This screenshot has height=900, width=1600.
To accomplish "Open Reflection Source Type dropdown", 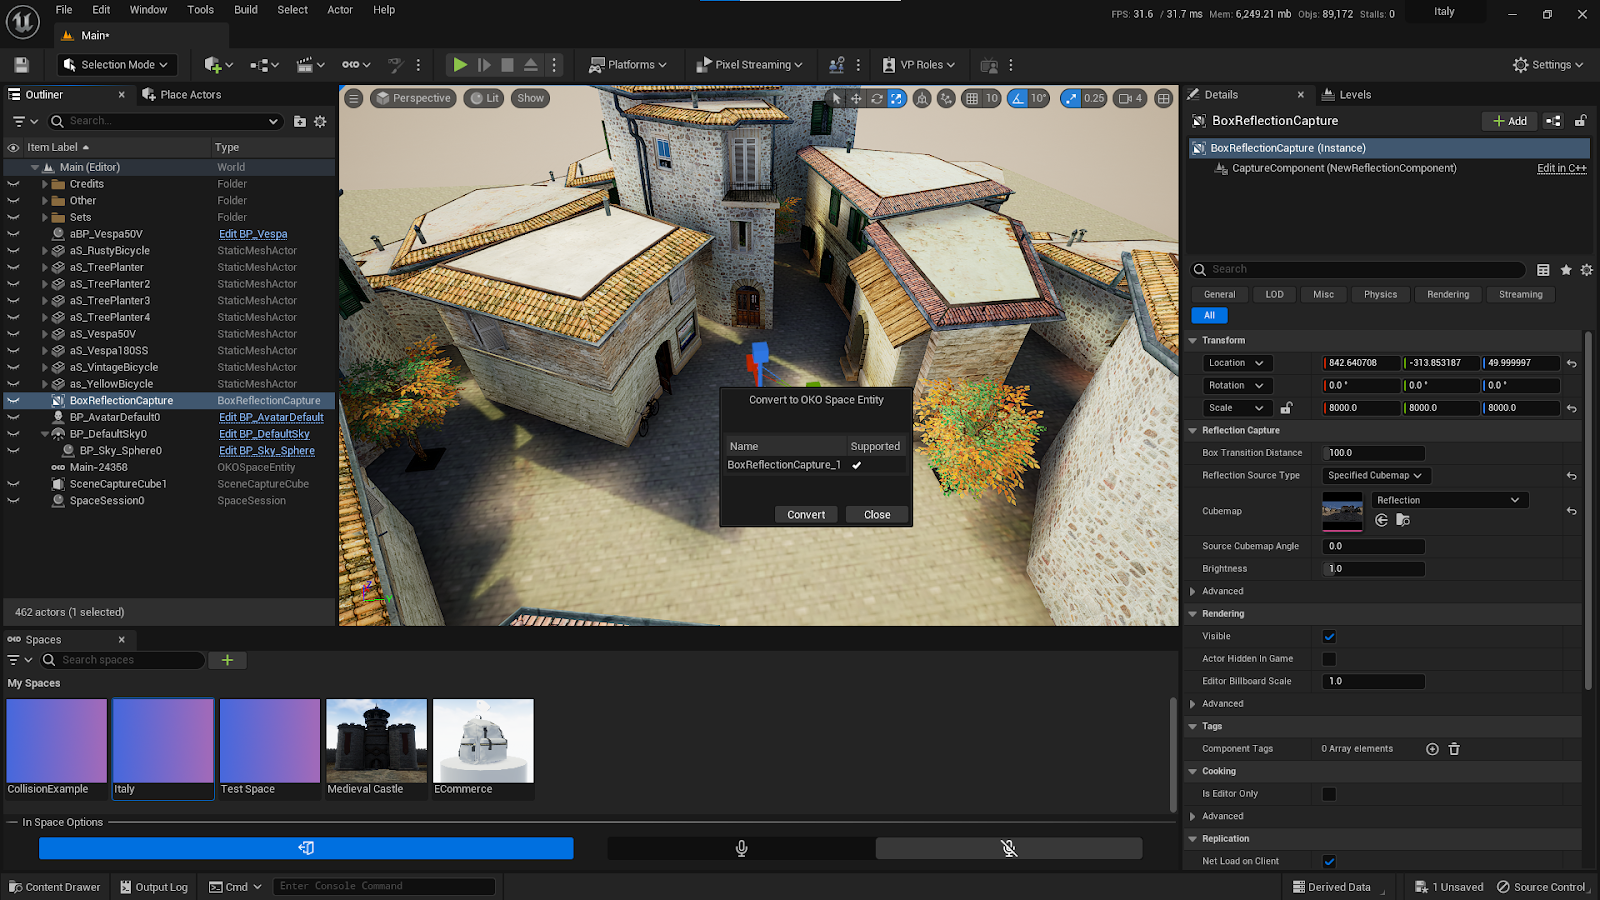I will [x=1375, y=476].
